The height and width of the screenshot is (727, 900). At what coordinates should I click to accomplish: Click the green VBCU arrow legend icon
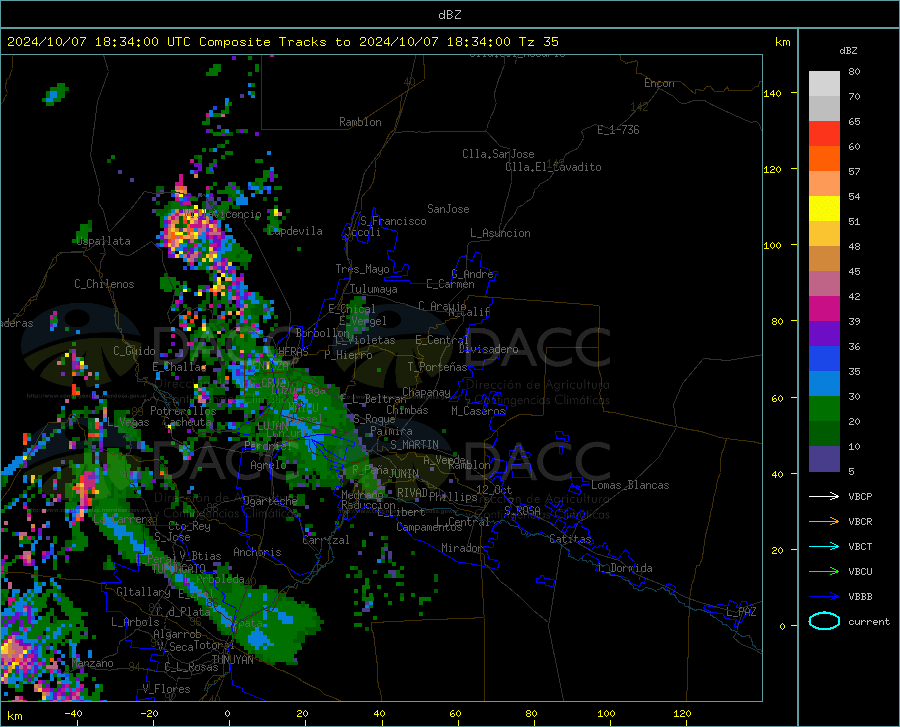point(824,572)
